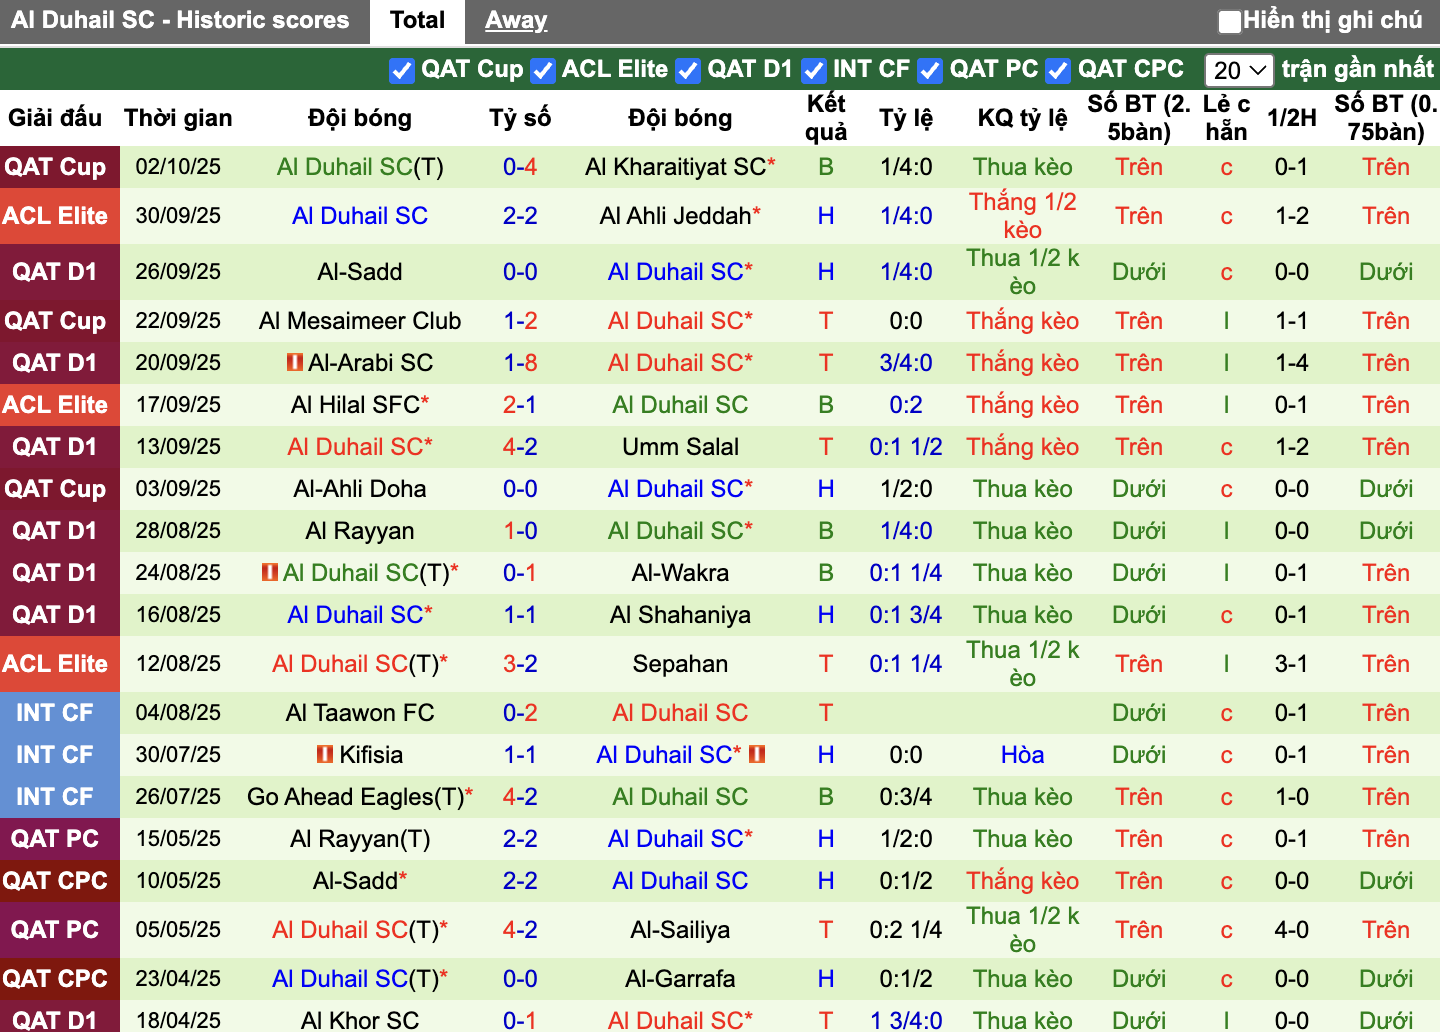The width and height of the screenshot is (1440, 1032).
Task: Click date 23/04/25 in Al-Garrafa row
Action: [178, 979]
